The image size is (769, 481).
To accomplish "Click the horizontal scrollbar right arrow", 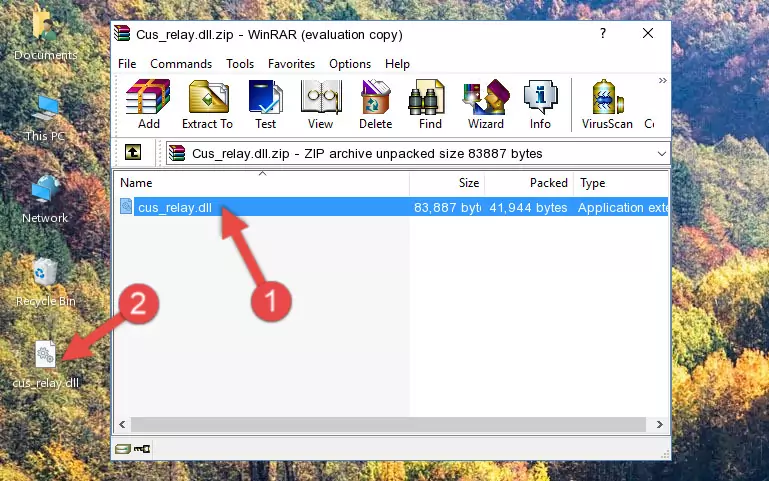I will 660,425.
